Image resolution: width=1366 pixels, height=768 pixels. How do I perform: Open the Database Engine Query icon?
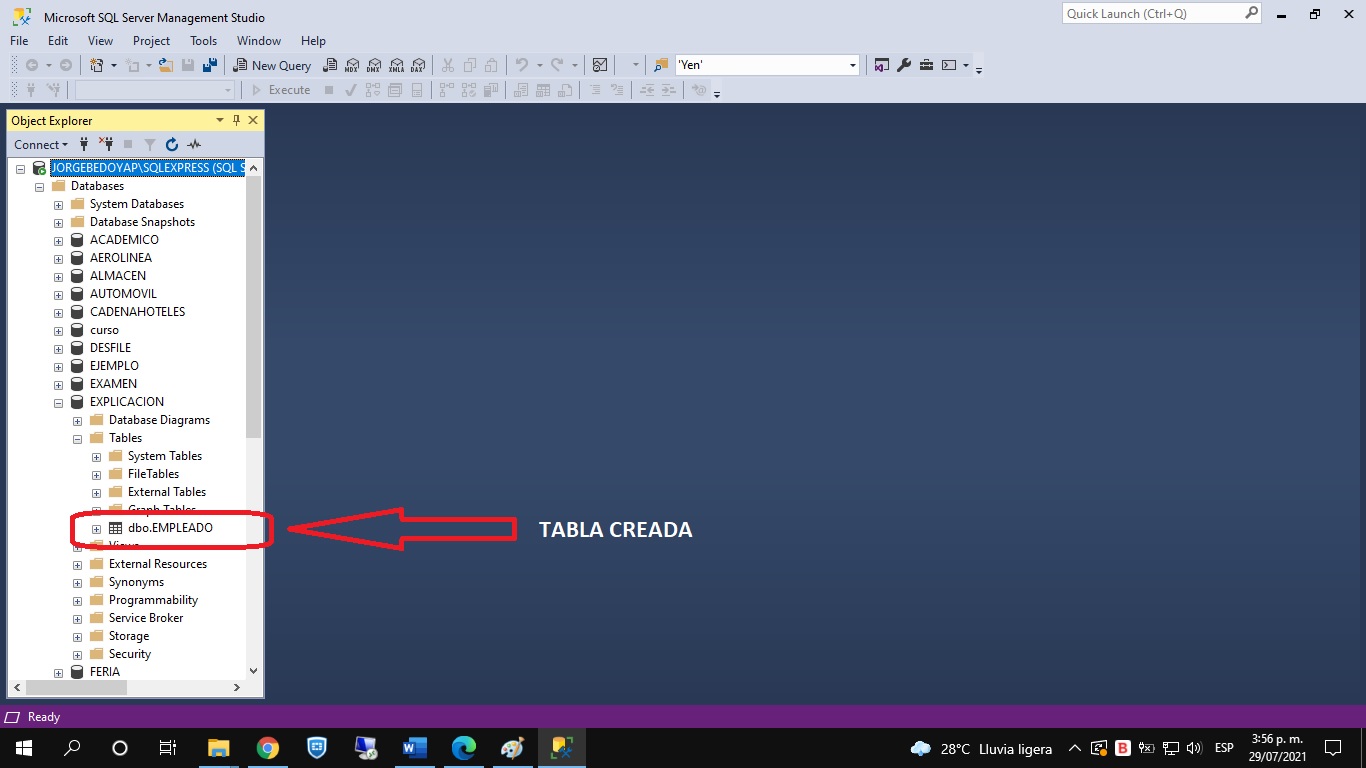point(329,65)
